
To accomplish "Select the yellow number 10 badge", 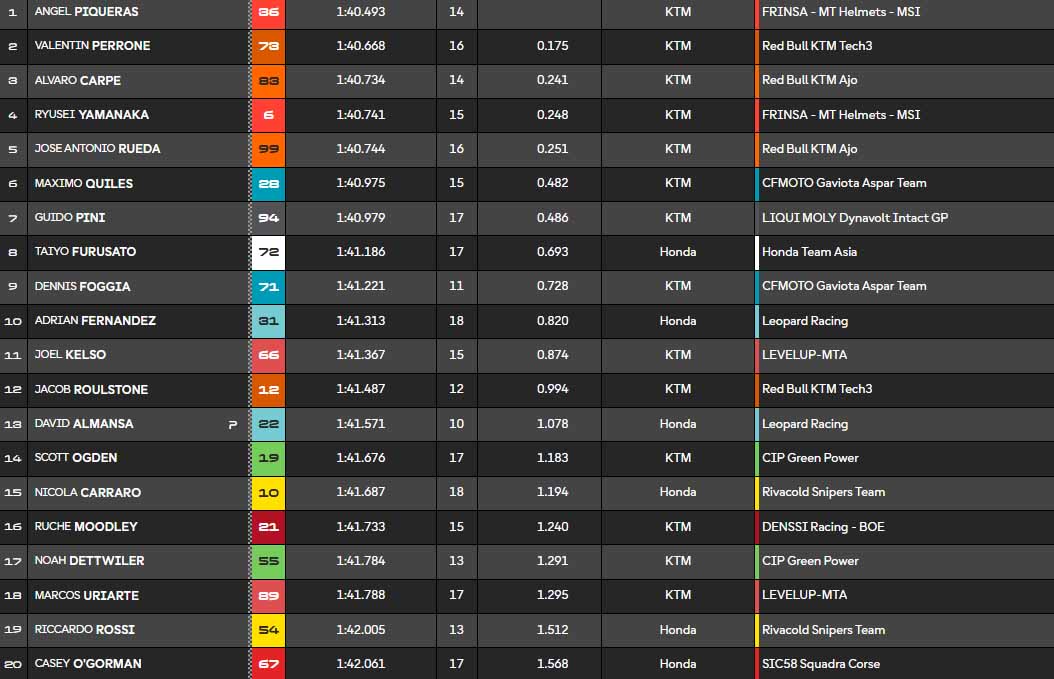I will click(x=268, y=492).
